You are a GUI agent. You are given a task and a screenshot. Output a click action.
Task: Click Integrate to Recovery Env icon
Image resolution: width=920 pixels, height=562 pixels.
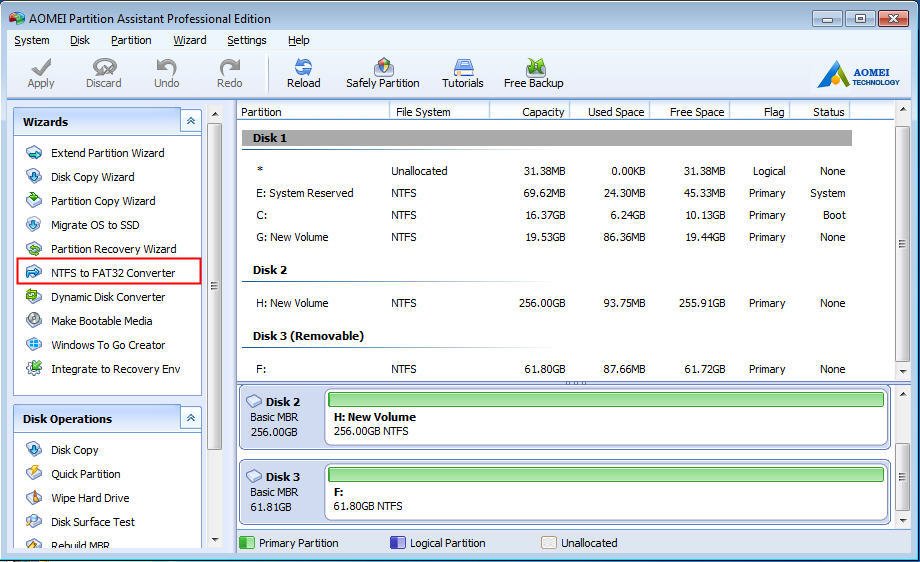(x=34, y=368)
